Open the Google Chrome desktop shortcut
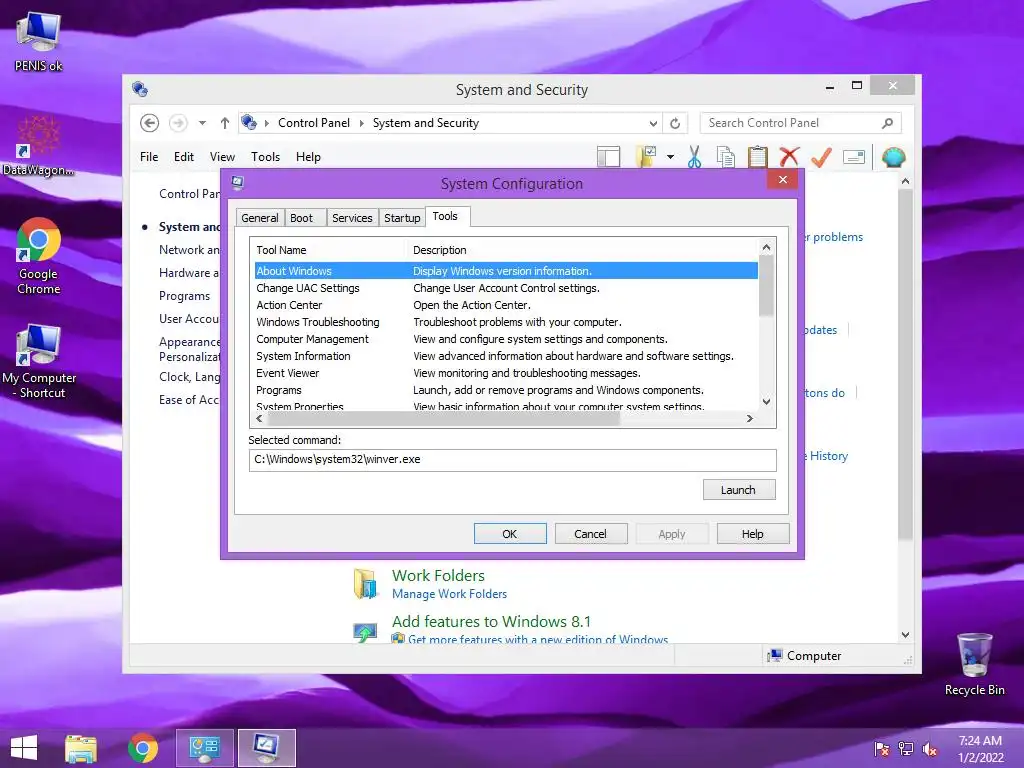Viewport: 1024px width, 768px height. pos(39,256)
